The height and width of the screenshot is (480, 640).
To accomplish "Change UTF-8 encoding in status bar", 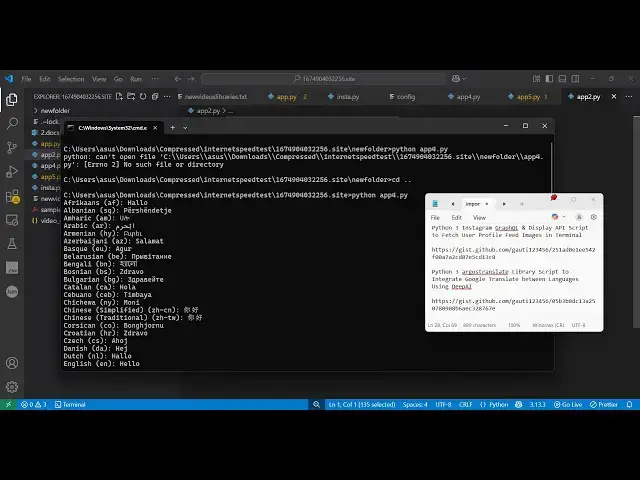I will [x=443, y=404].
